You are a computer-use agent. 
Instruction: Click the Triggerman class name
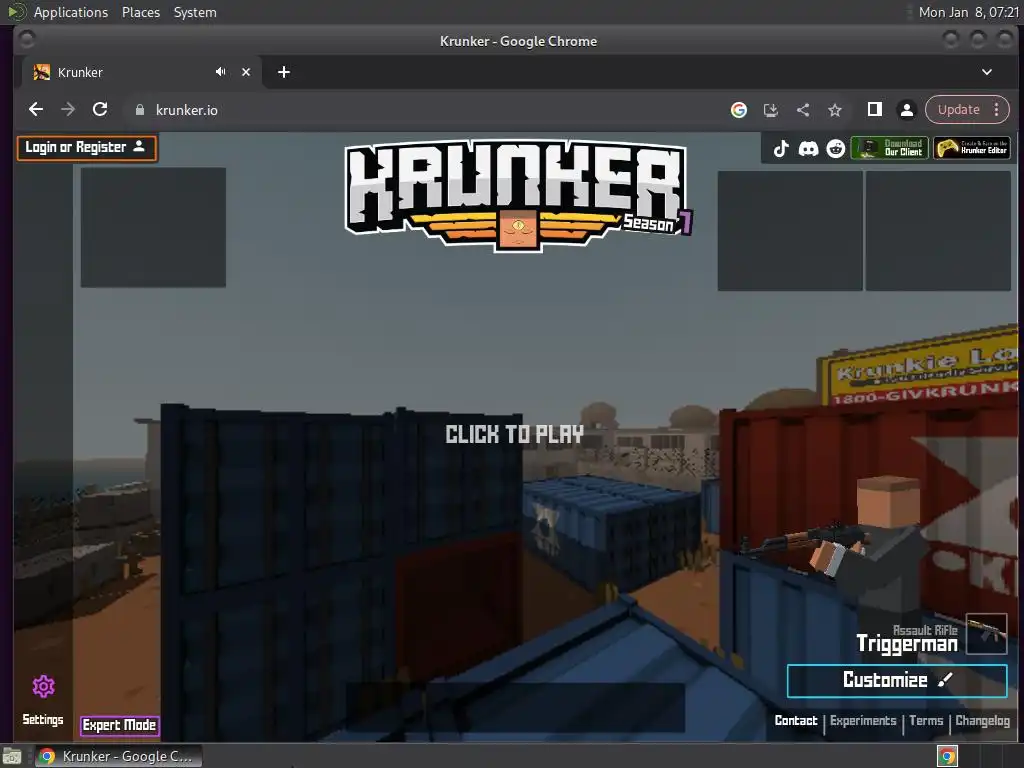tap(906, 644)
